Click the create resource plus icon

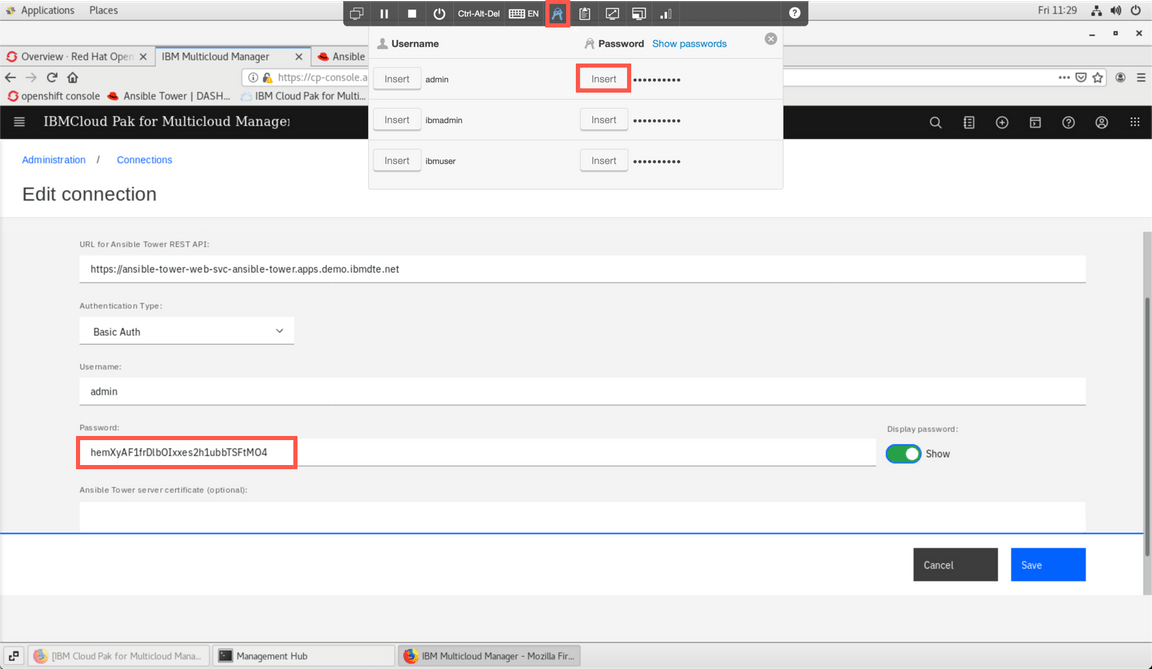click(1002, 123)
